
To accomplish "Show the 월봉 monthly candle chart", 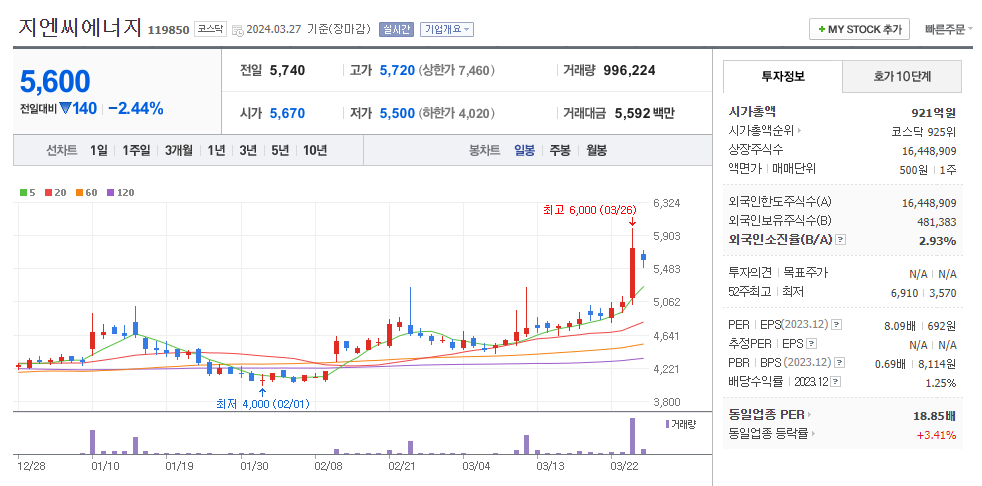I will click(596, 150).
